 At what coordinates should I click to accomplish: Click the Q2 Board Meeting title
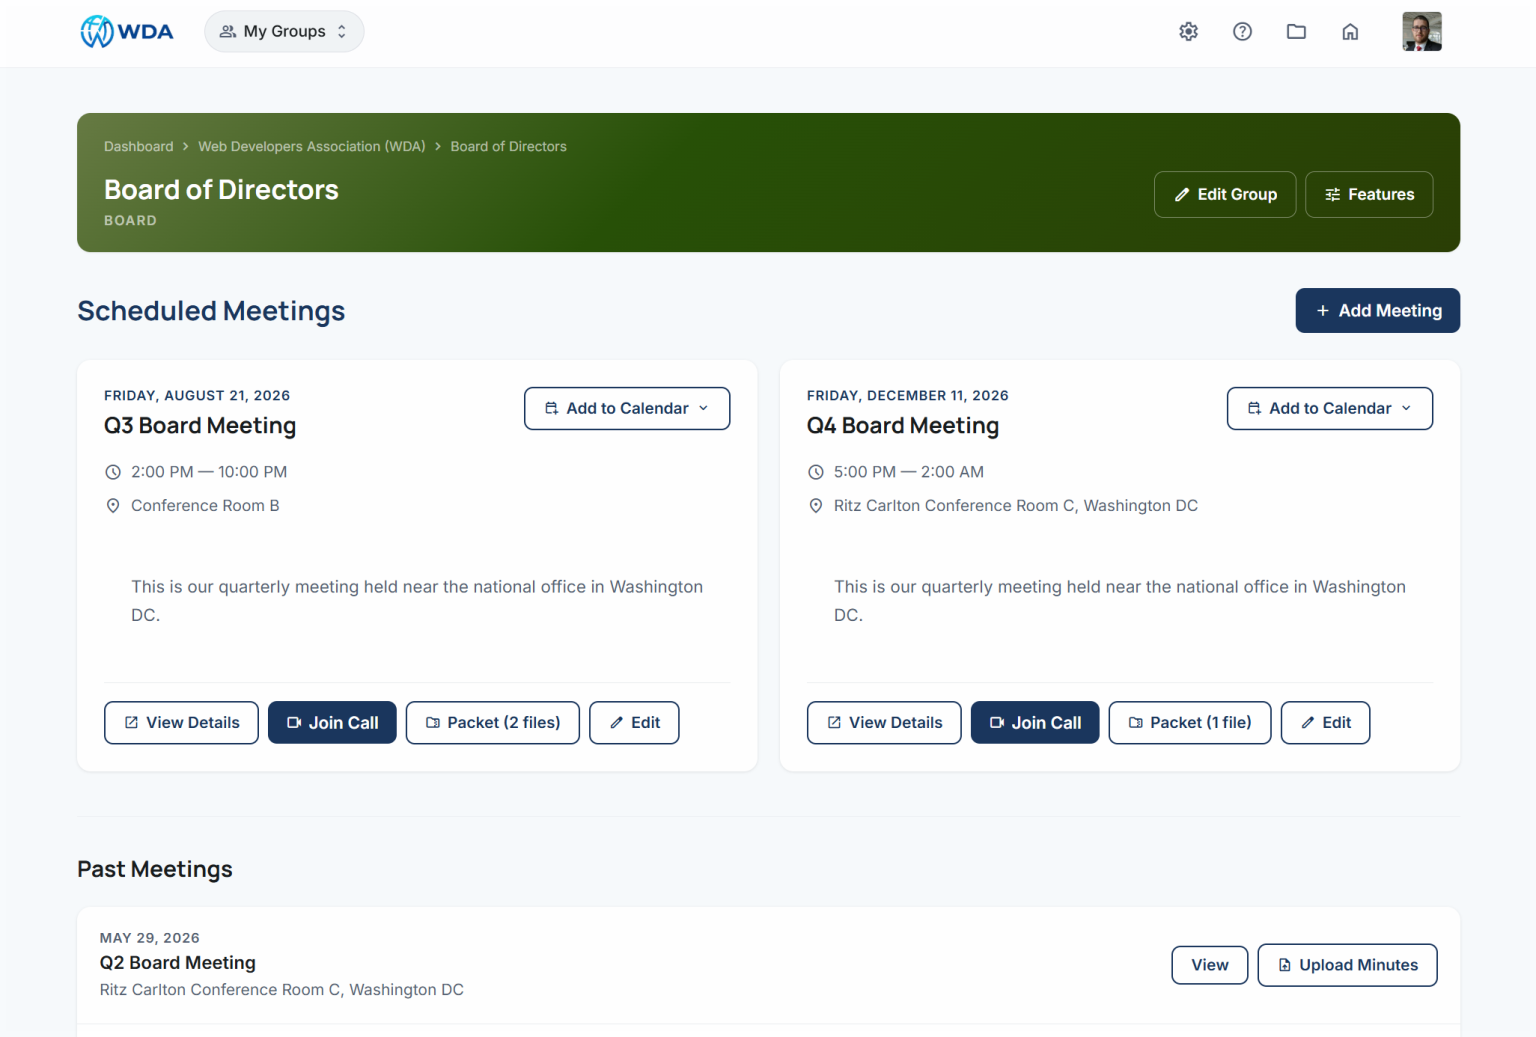pos(178,963)
